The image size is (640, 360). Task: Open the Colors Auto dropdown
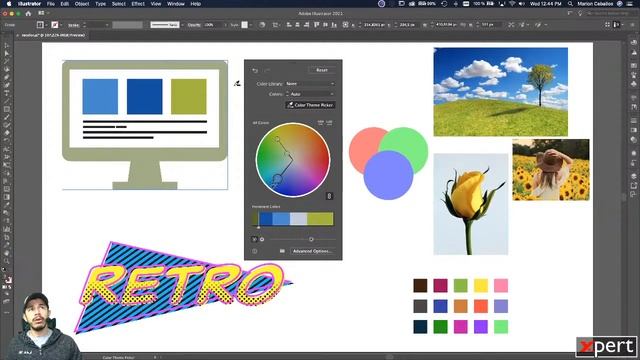[312, 94]
